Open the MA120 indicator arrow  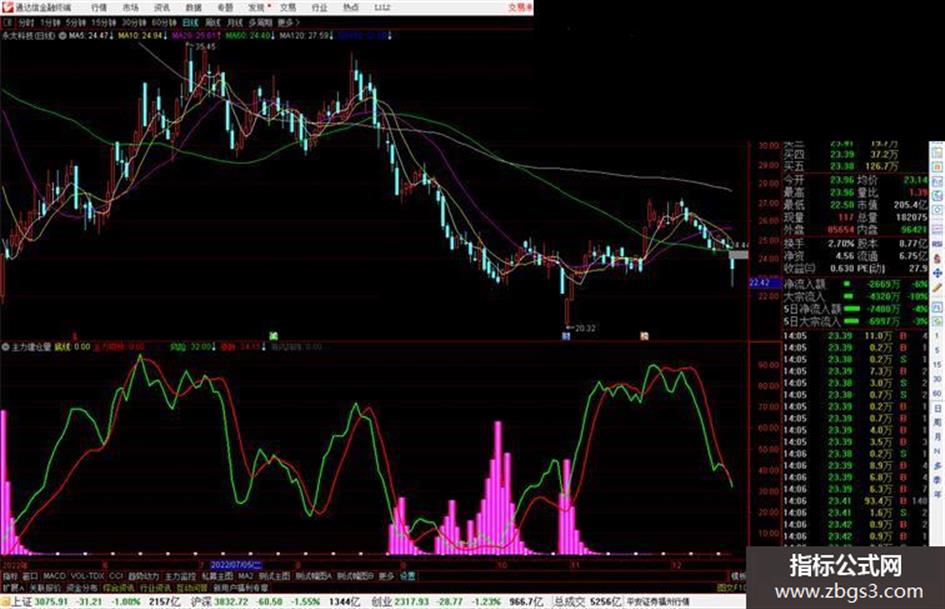(x=331, y=36)
